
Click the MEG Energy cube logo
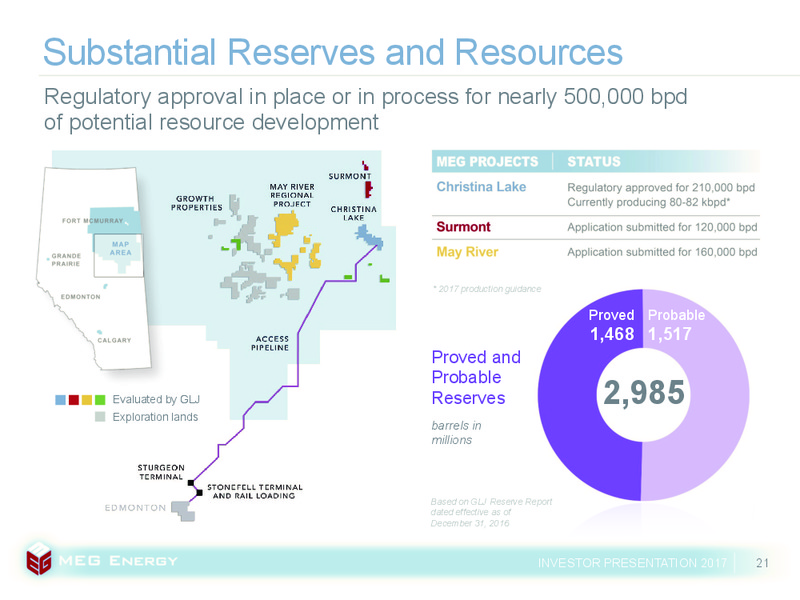39,559
